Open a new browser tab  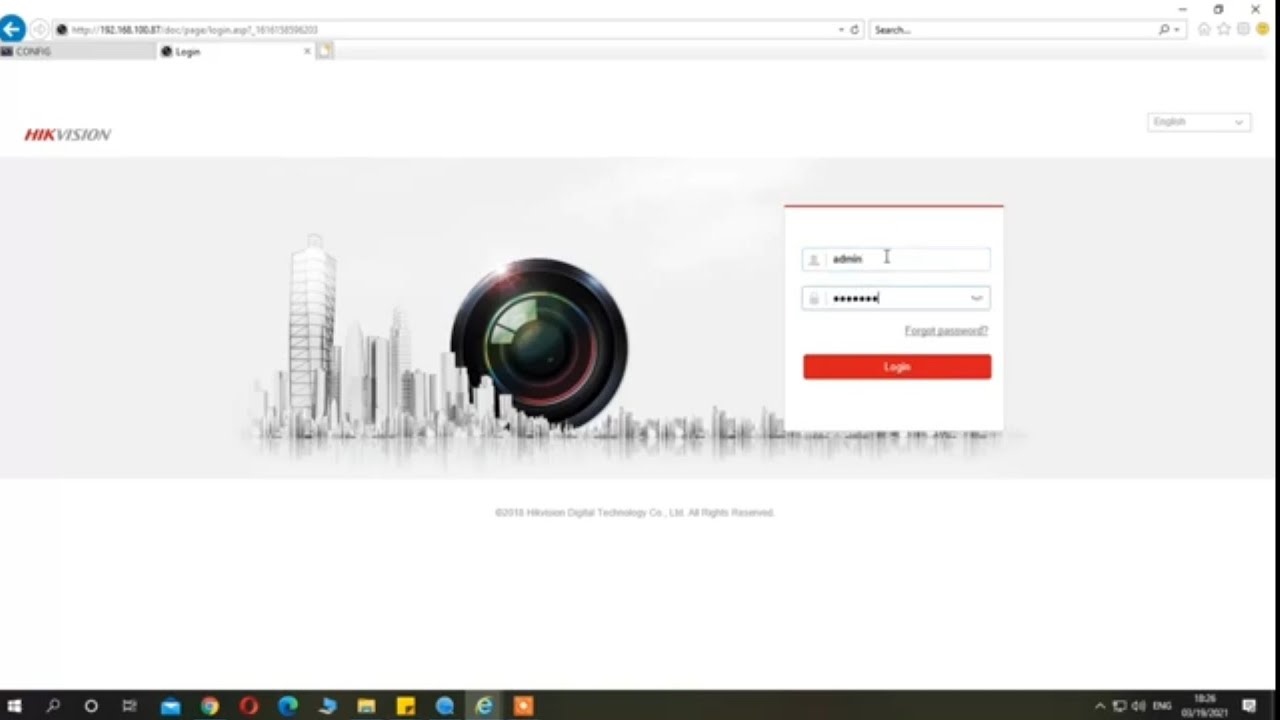click(325, 51)
